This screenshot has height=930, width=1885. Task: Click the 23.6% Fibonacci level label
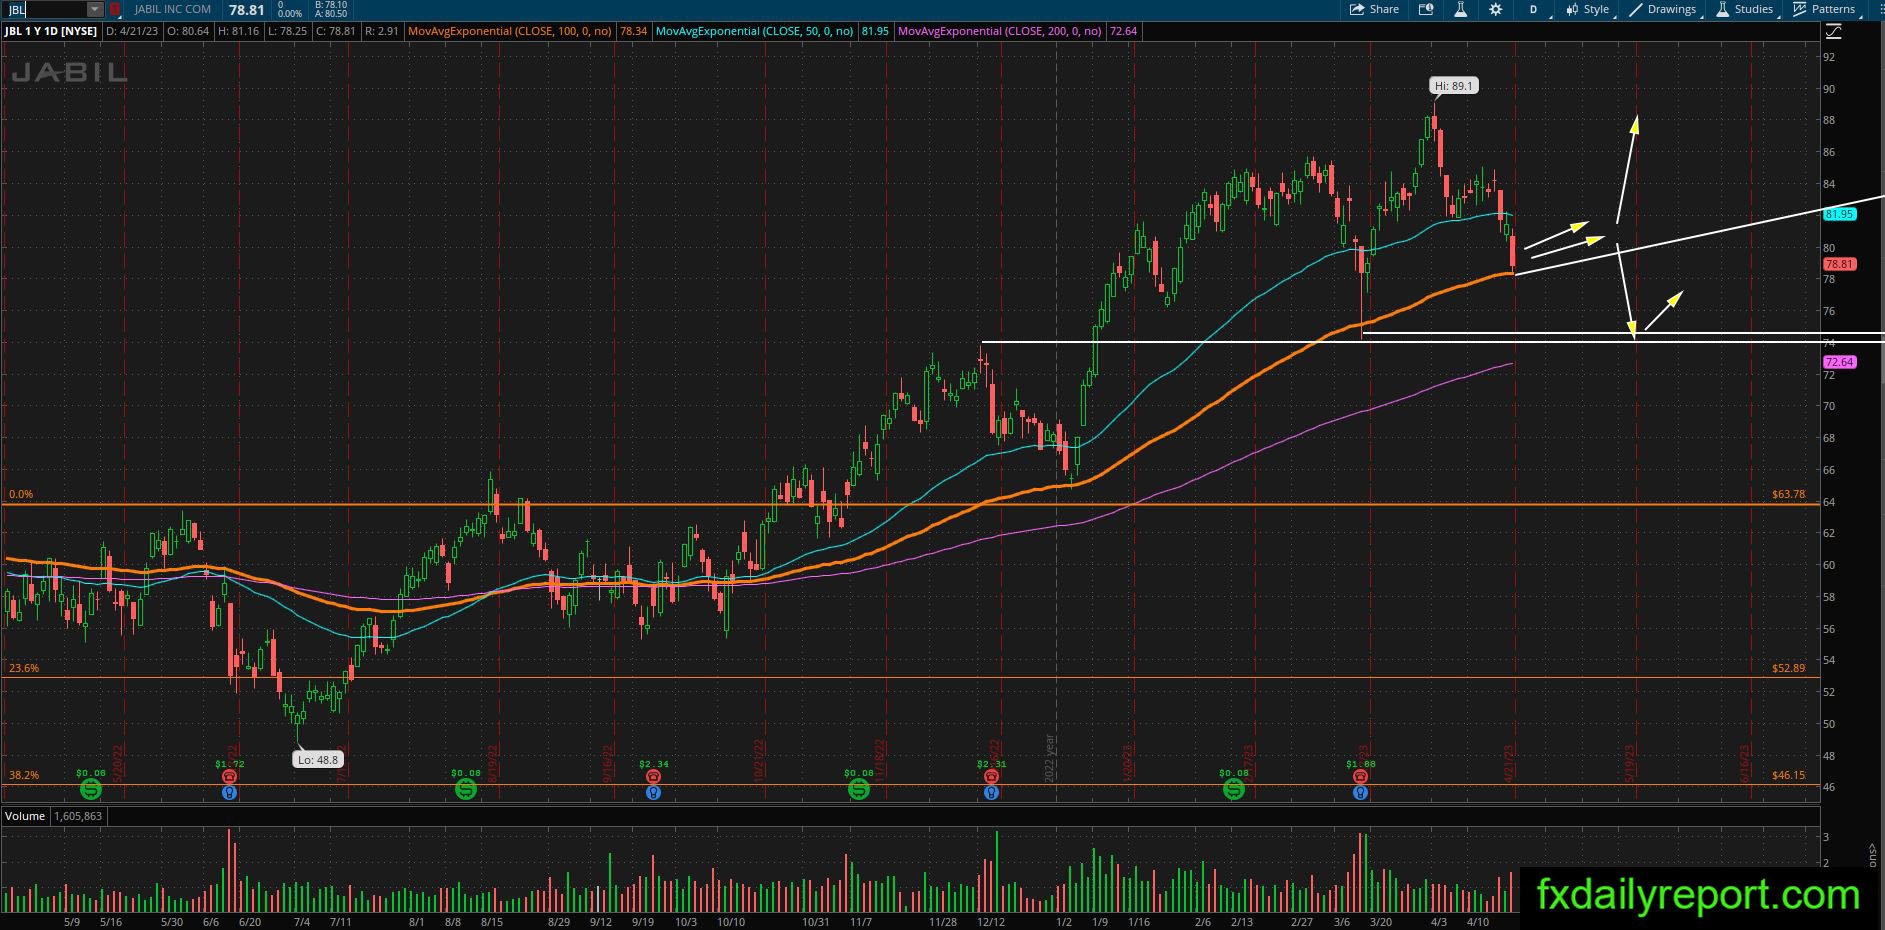(24, 668)
